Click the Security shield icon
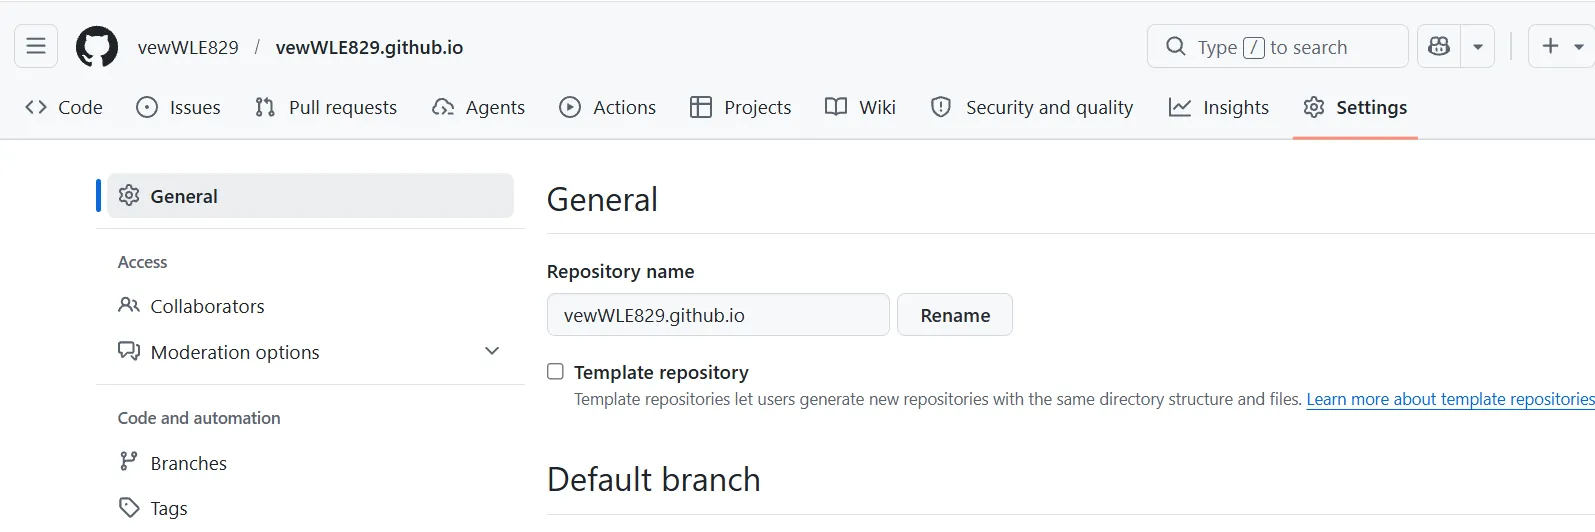Screen dimensions: 1595x532 (941, 107)
